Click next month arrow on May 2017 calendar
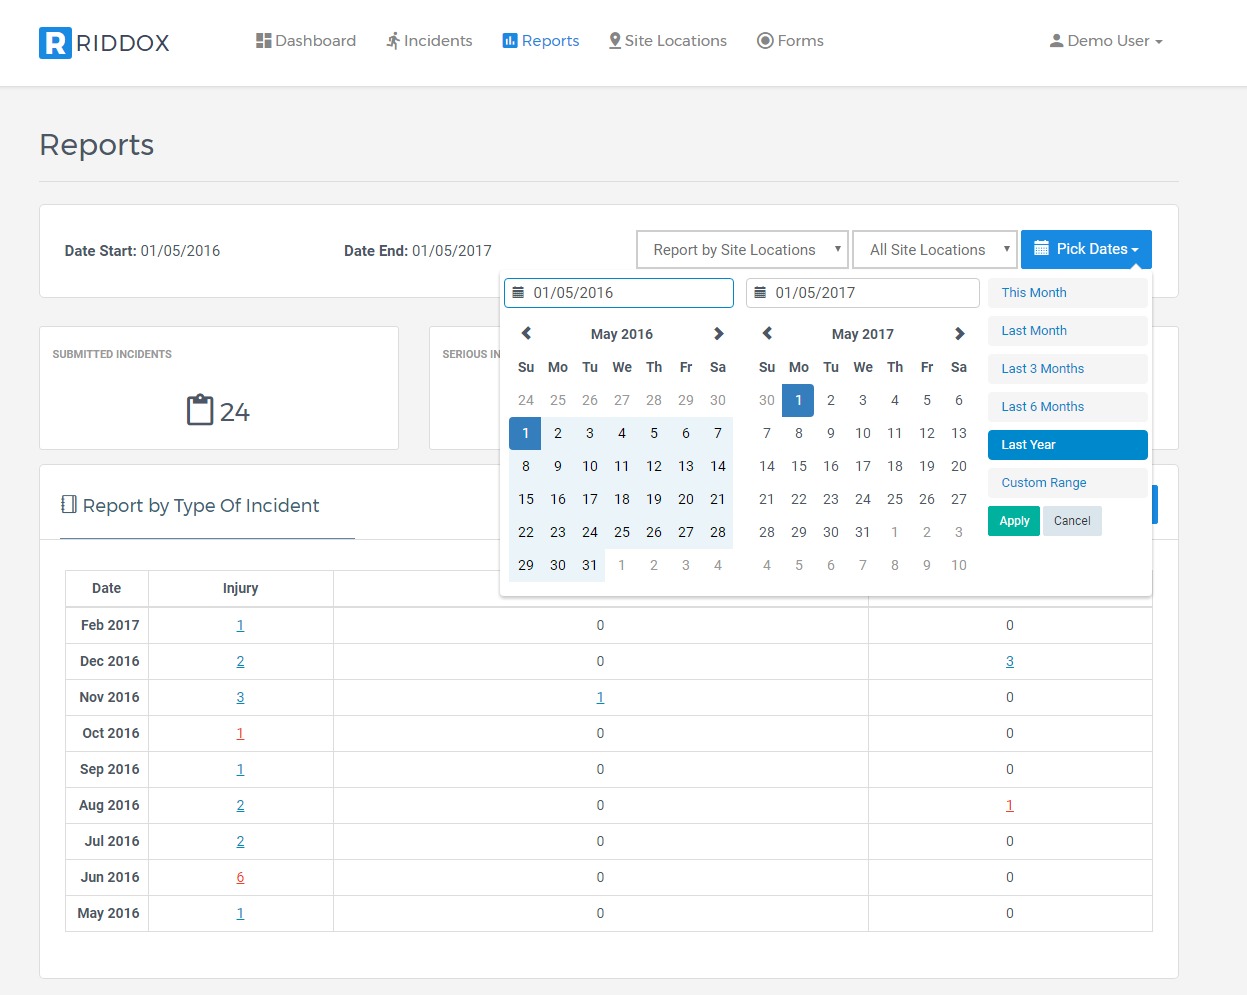The height and width of the screenshot is (995, 1247). pos(959,334)
